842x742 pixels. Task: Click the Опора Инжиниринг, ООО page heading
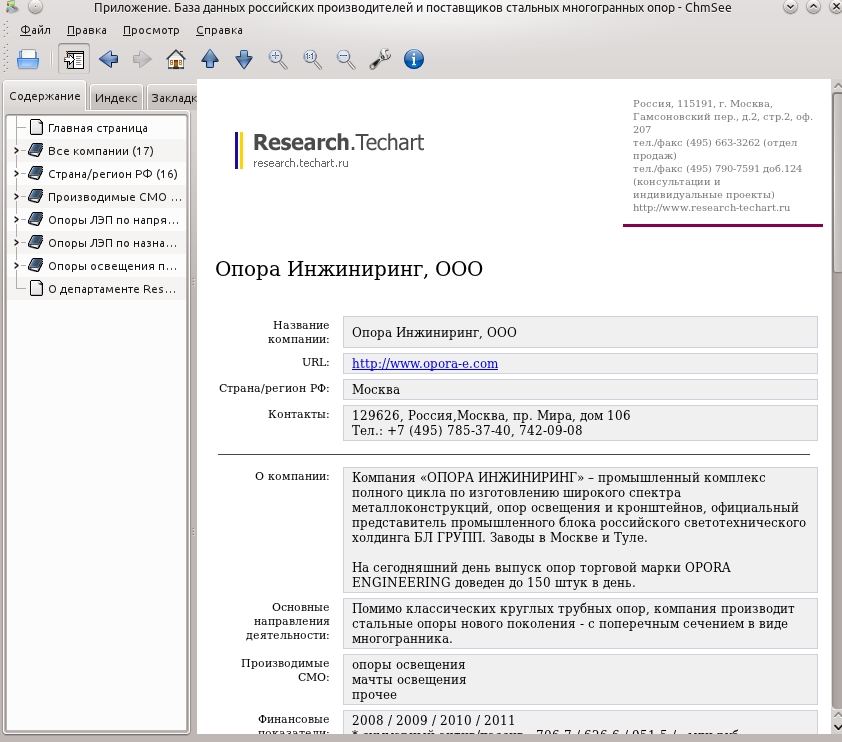click(x=349, y=269)
